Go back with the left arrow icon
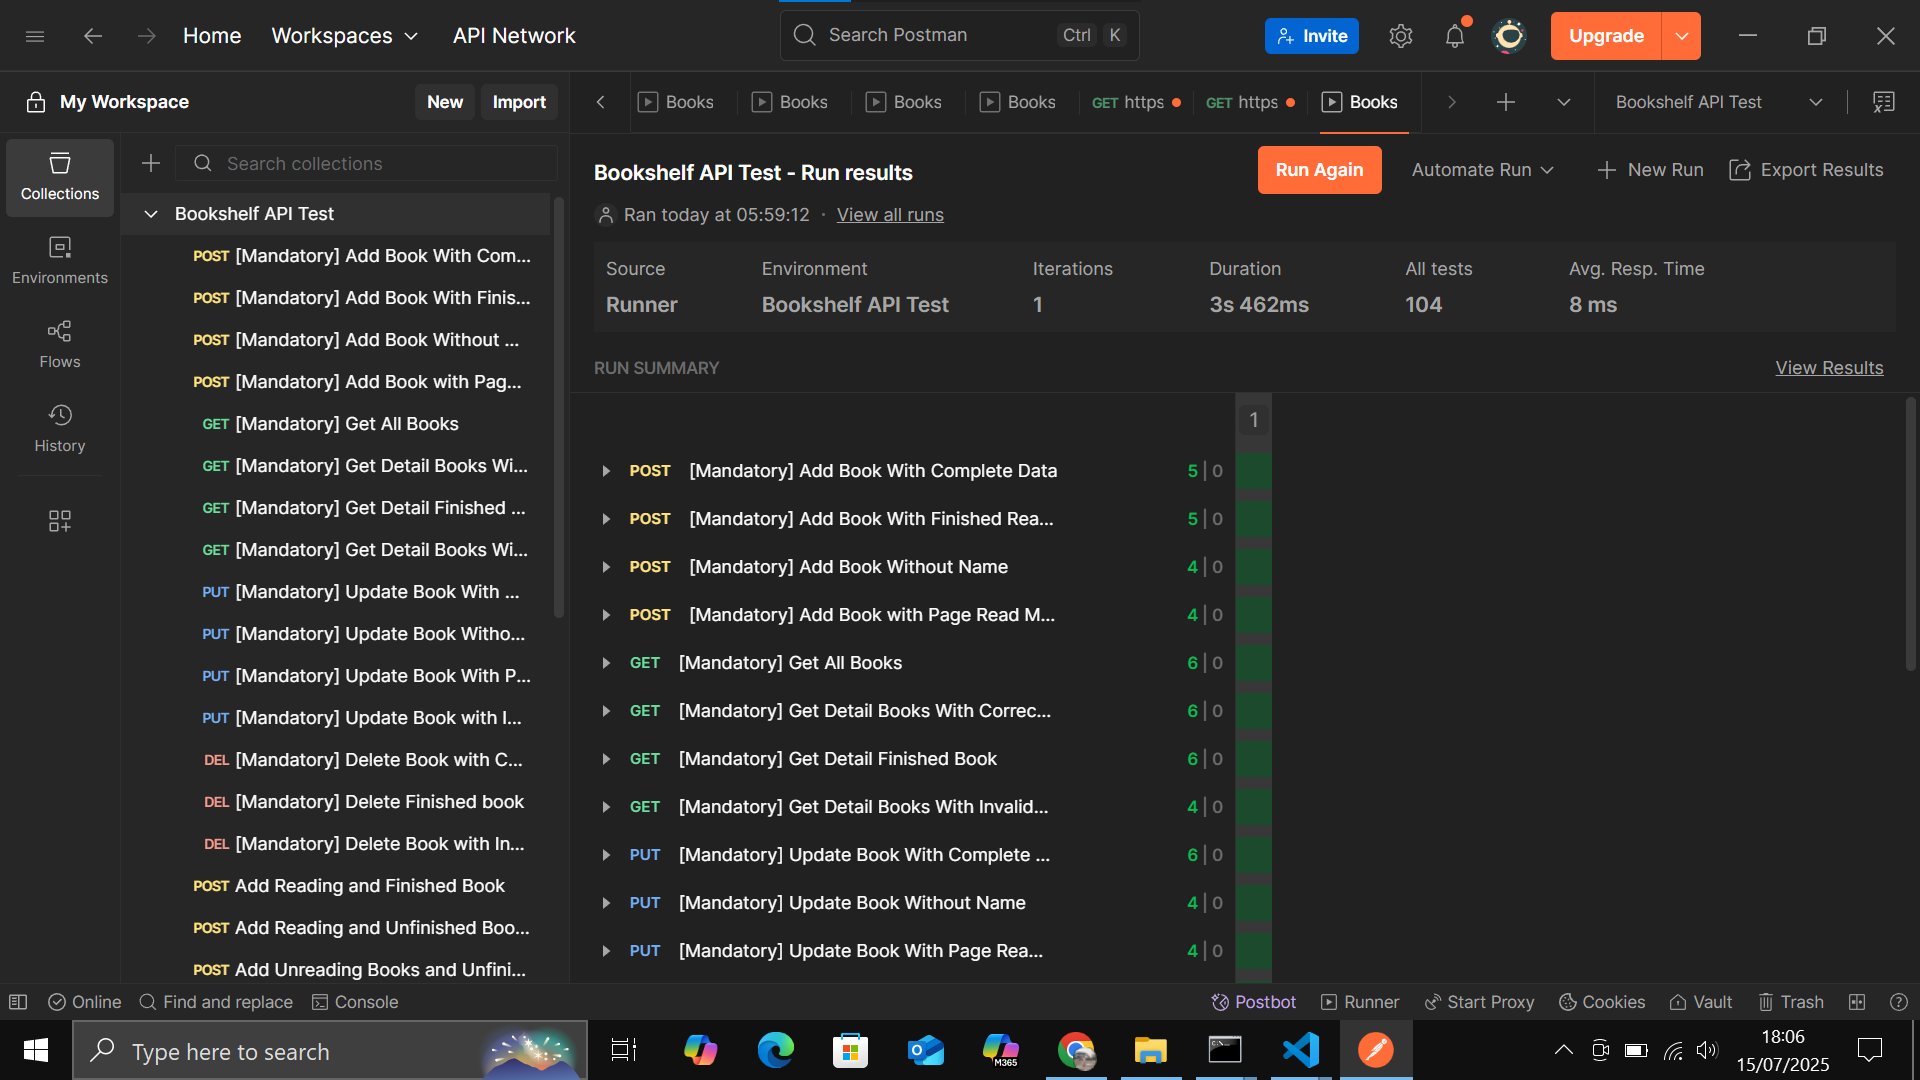The width and height of the screenshot is (1920, 1080). point(93,36)
